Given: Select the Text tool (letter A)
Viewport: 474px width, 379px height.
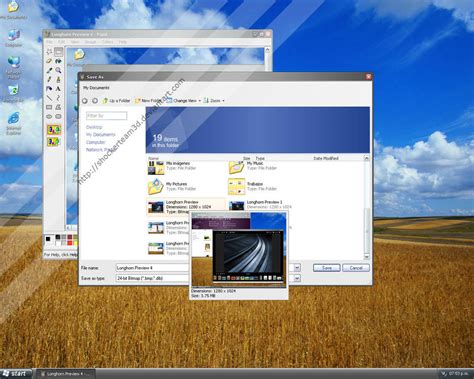Looking at the screenshot, I should 58,89.
